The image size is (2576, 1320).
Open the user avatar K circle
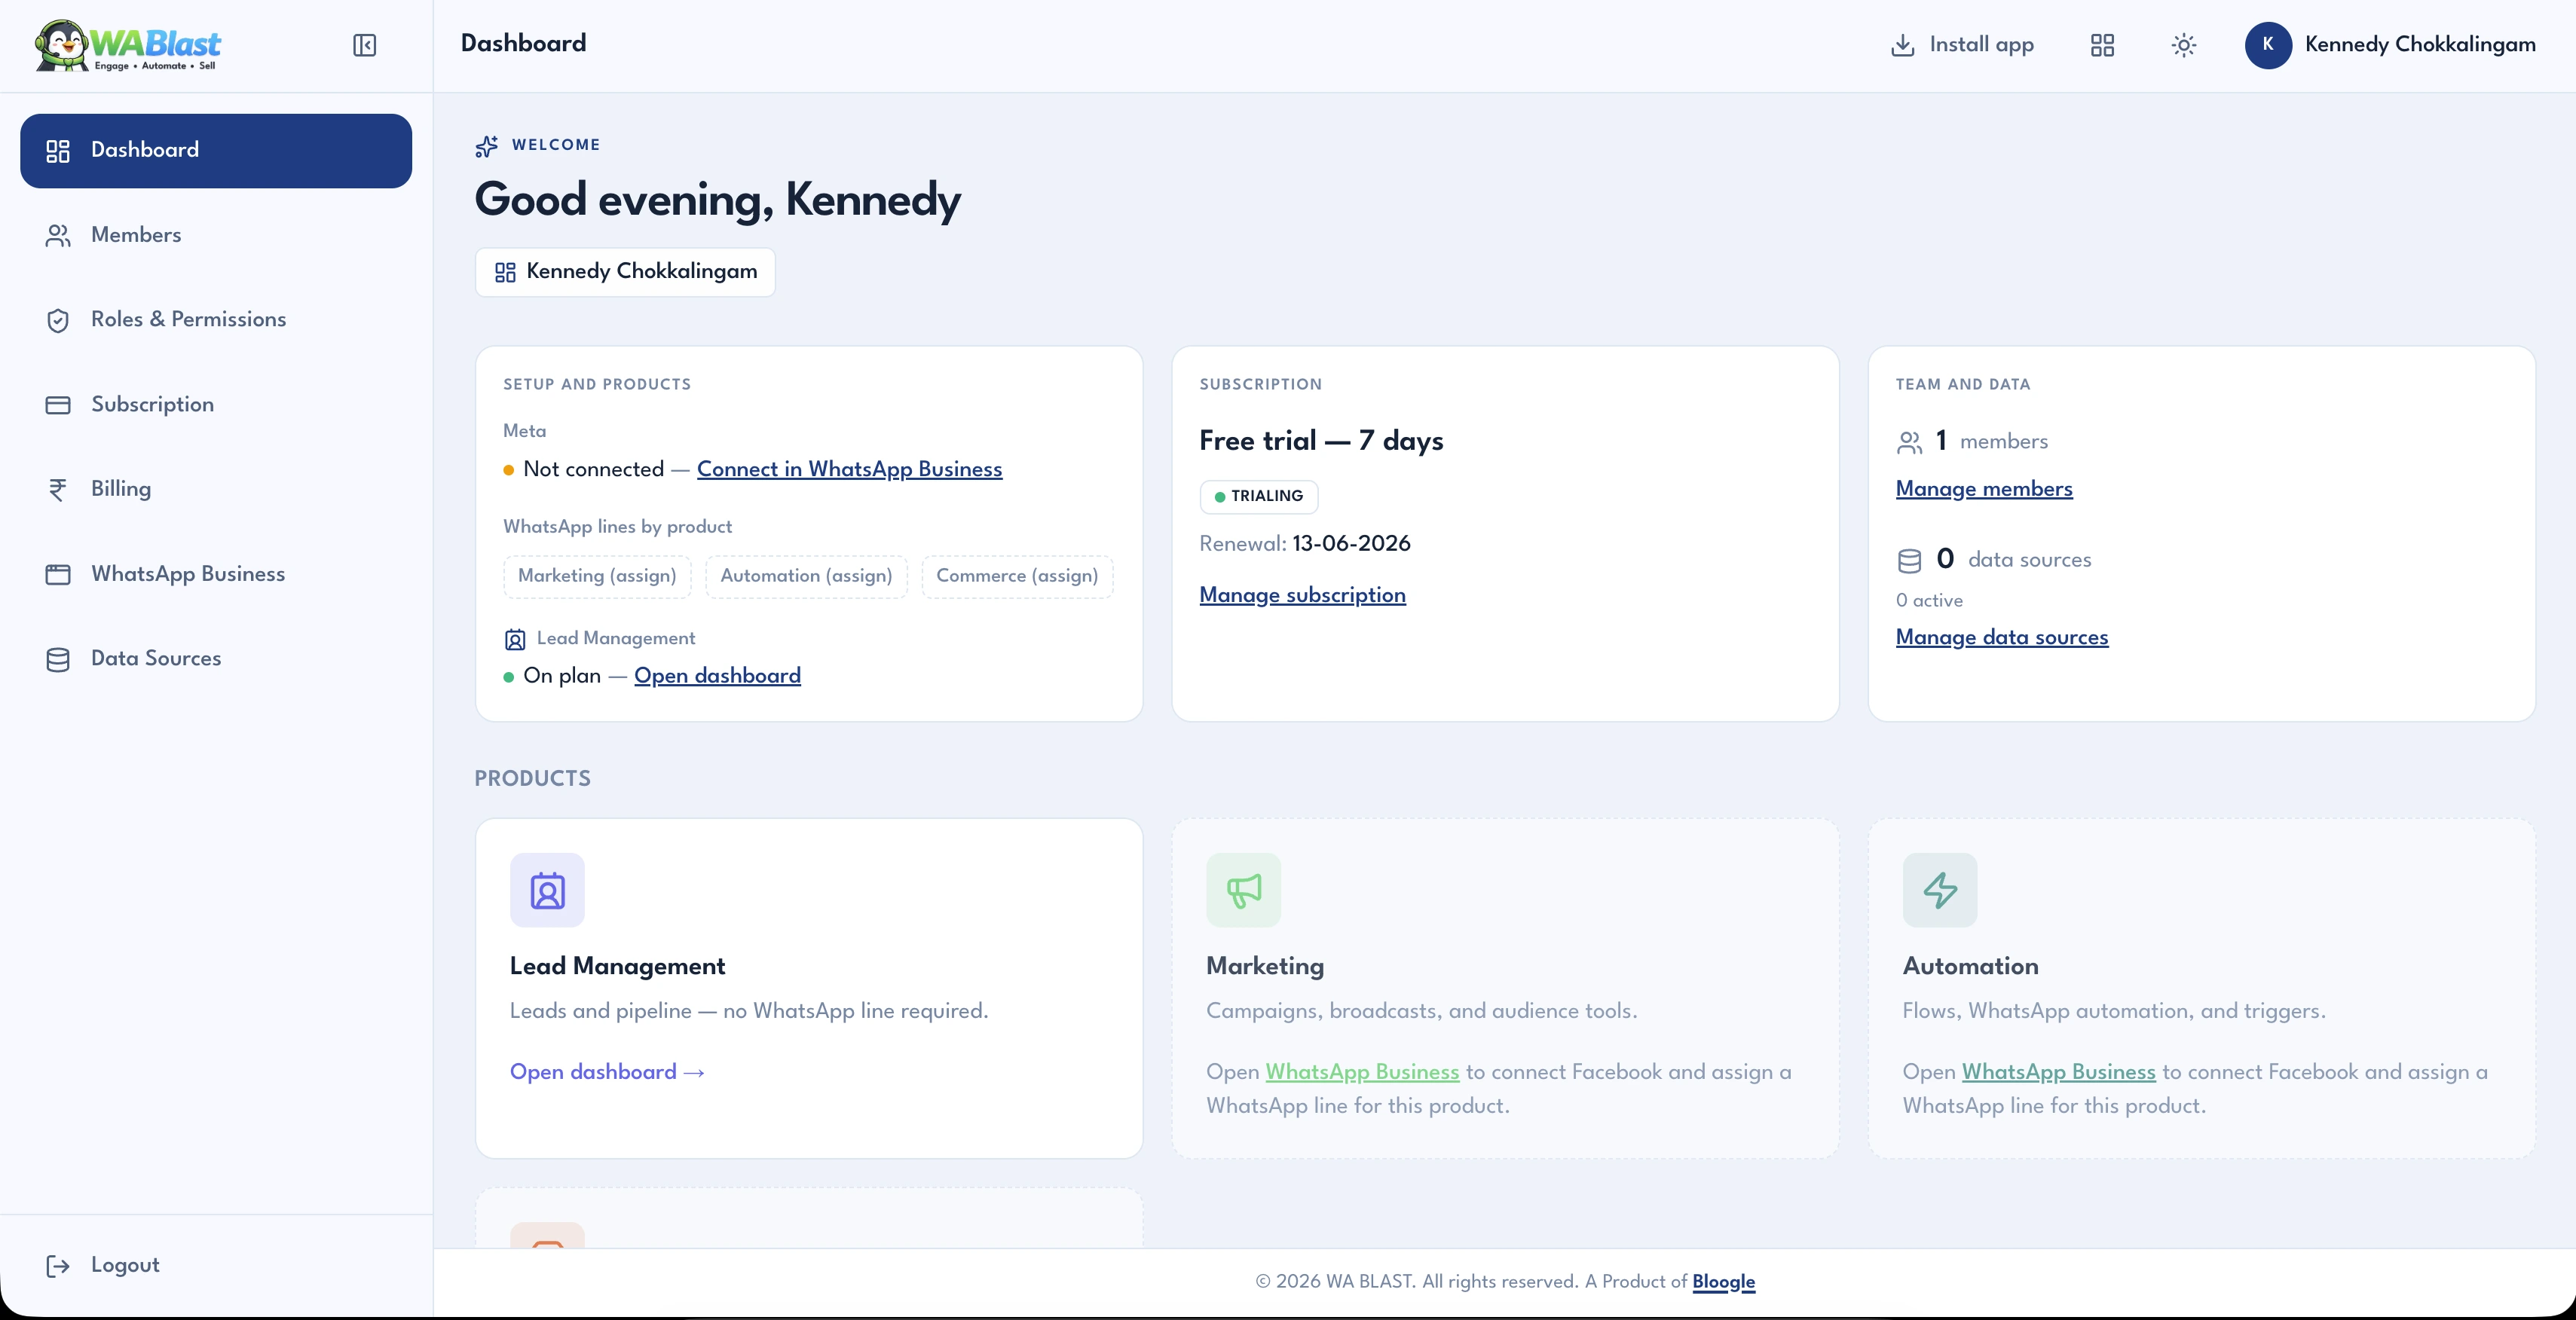(x=2268, y=45)
